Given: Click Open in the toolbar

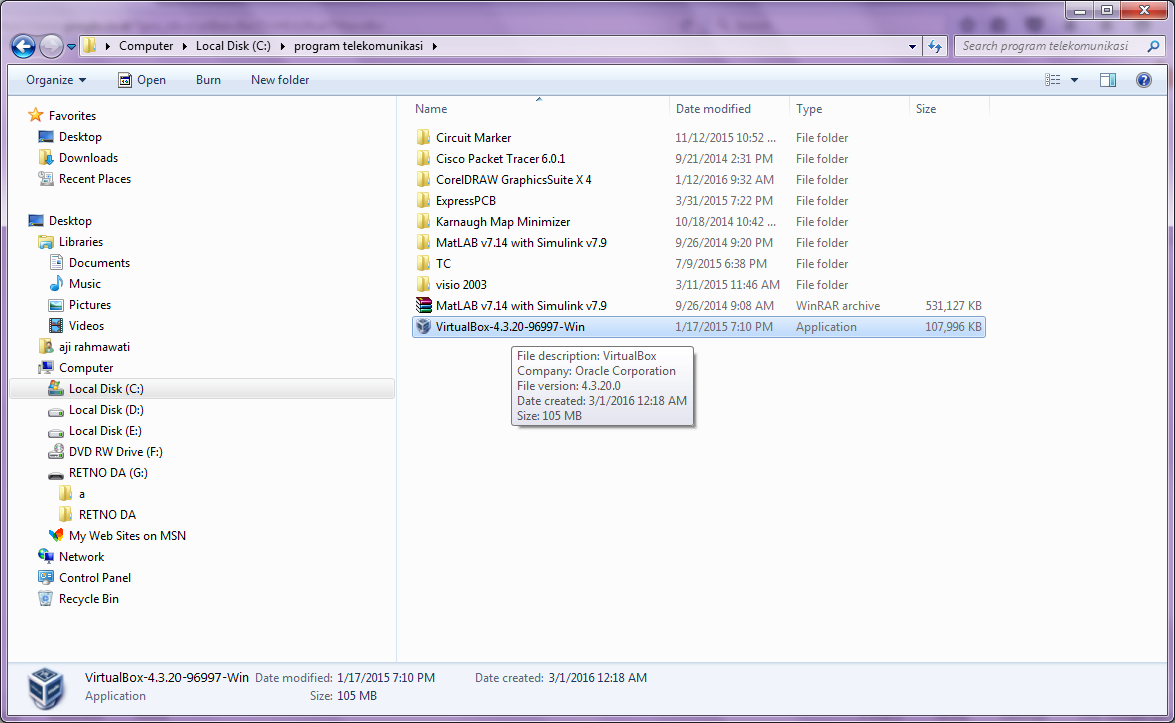Looking at the screenshot, I should [x=142, y=79].
